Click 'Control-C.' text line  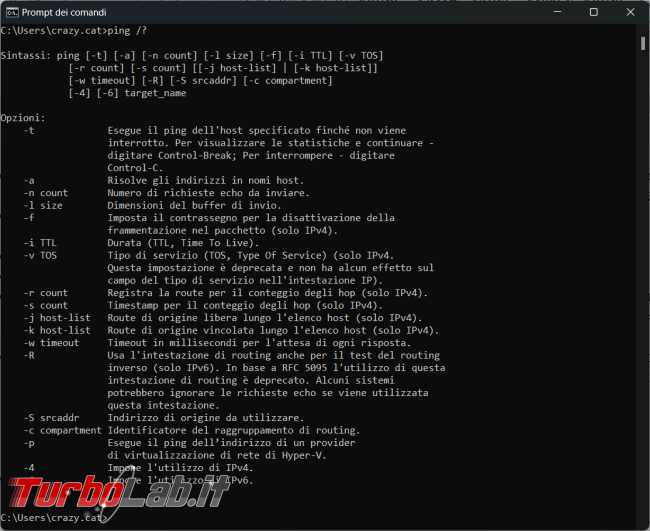136,168
